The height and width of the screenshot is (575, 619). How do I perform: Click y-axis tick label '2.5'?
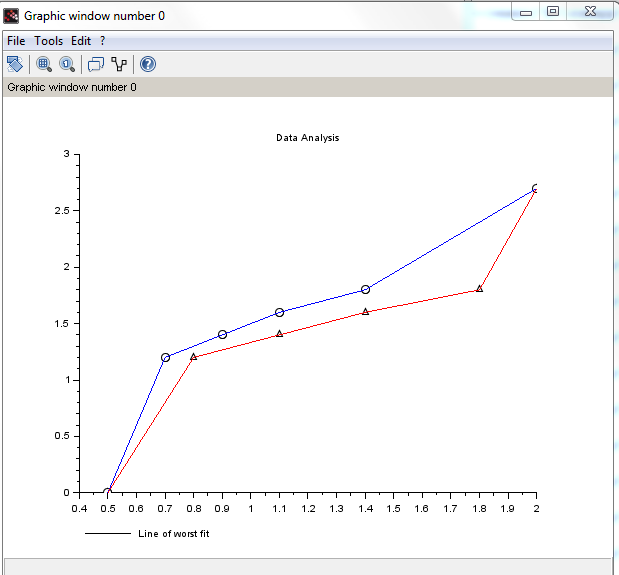point(62,211)
